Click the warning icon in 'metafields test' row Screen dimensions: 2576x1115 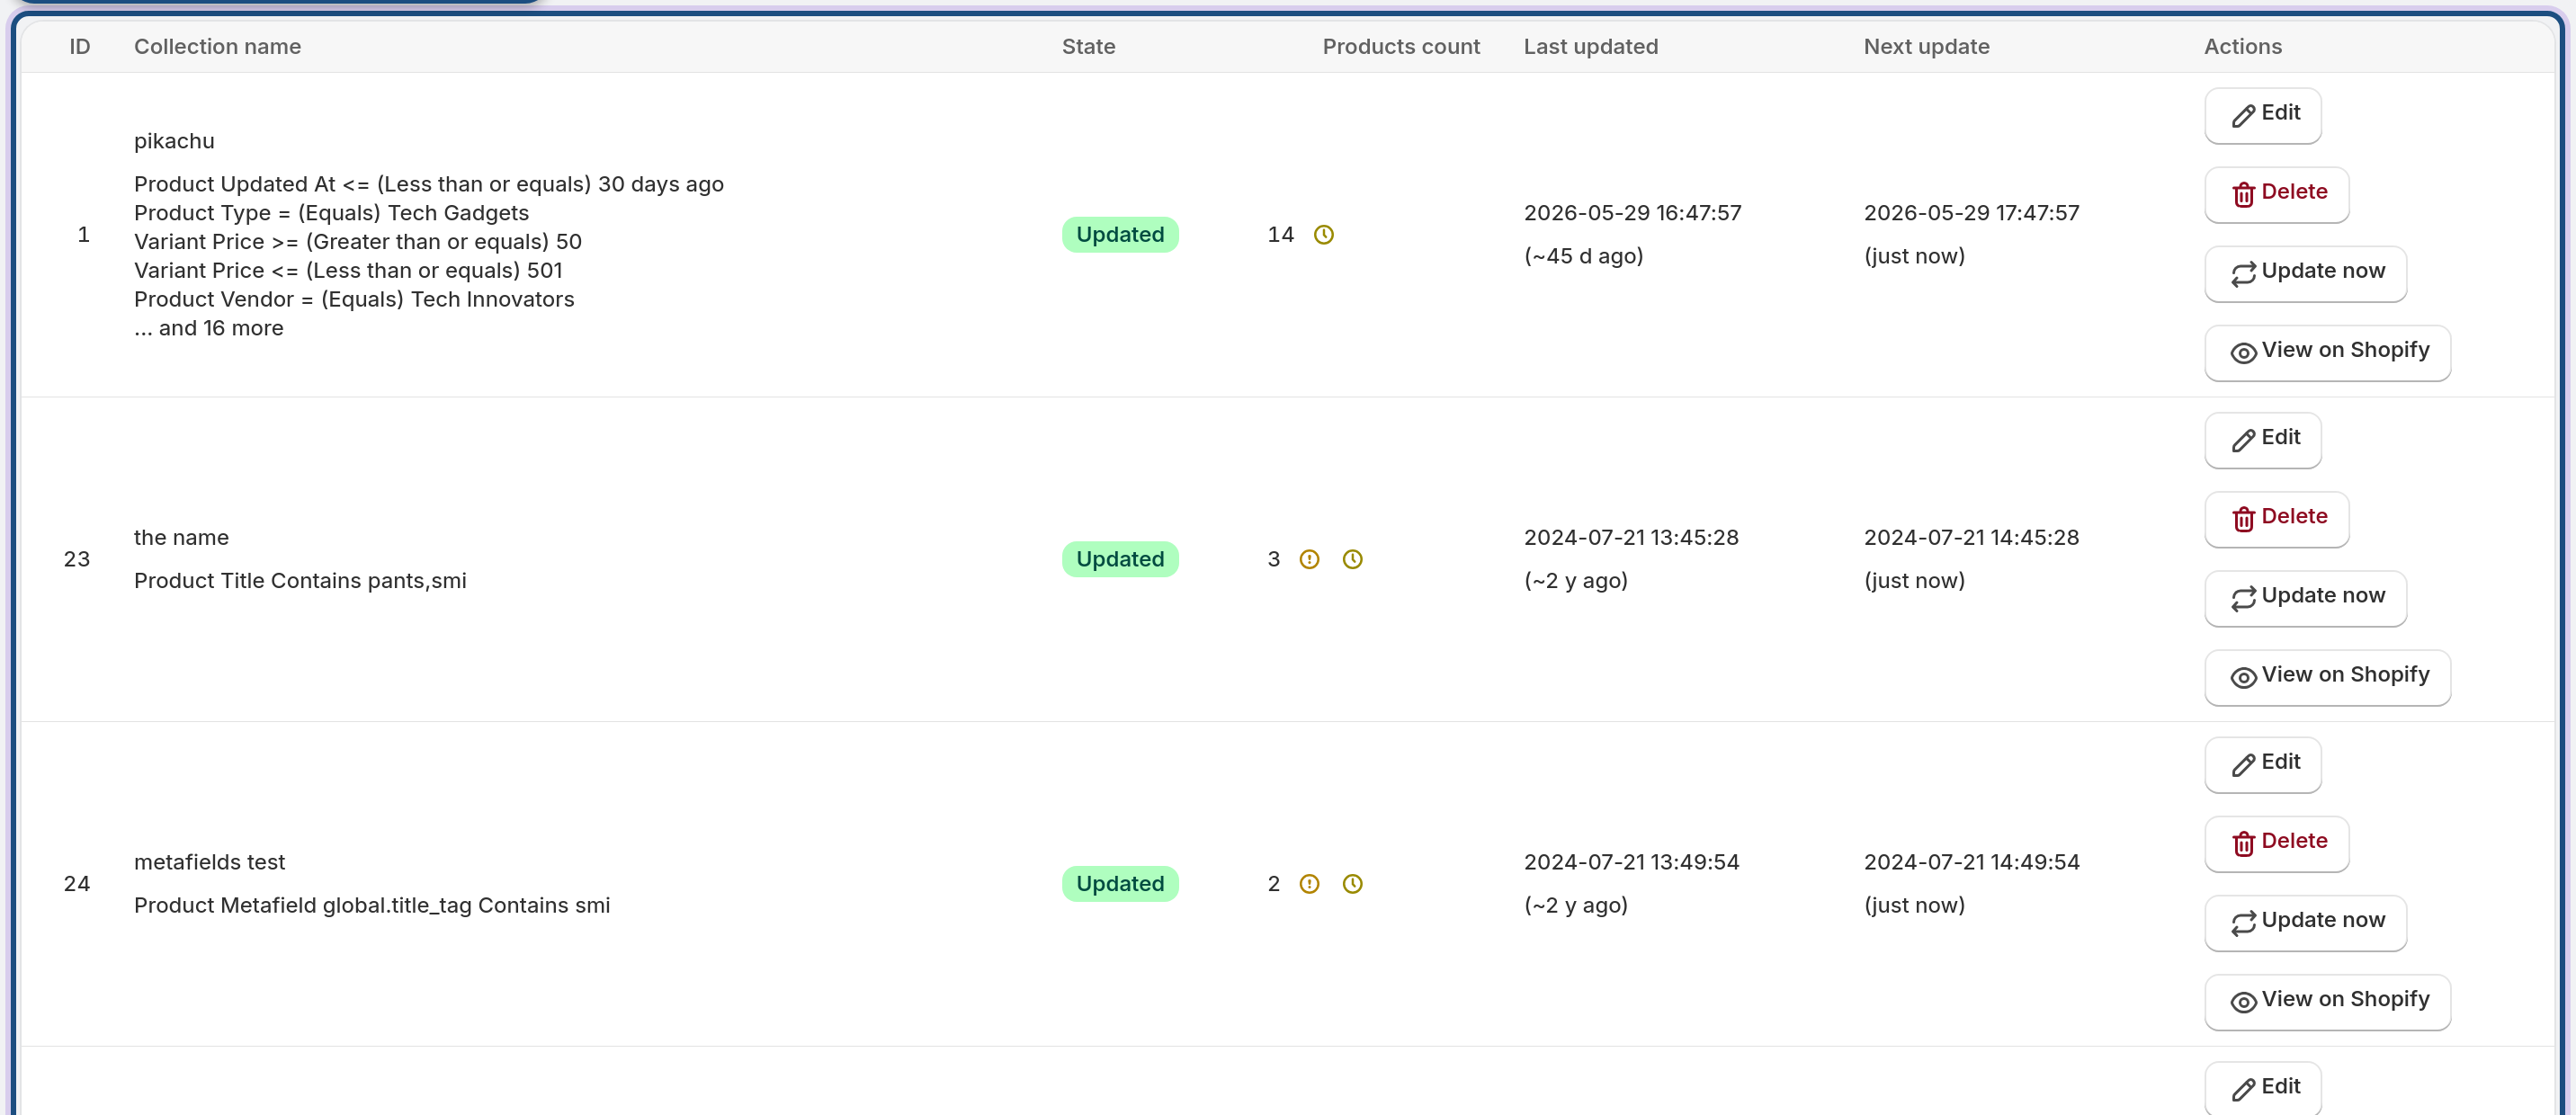1309,884
